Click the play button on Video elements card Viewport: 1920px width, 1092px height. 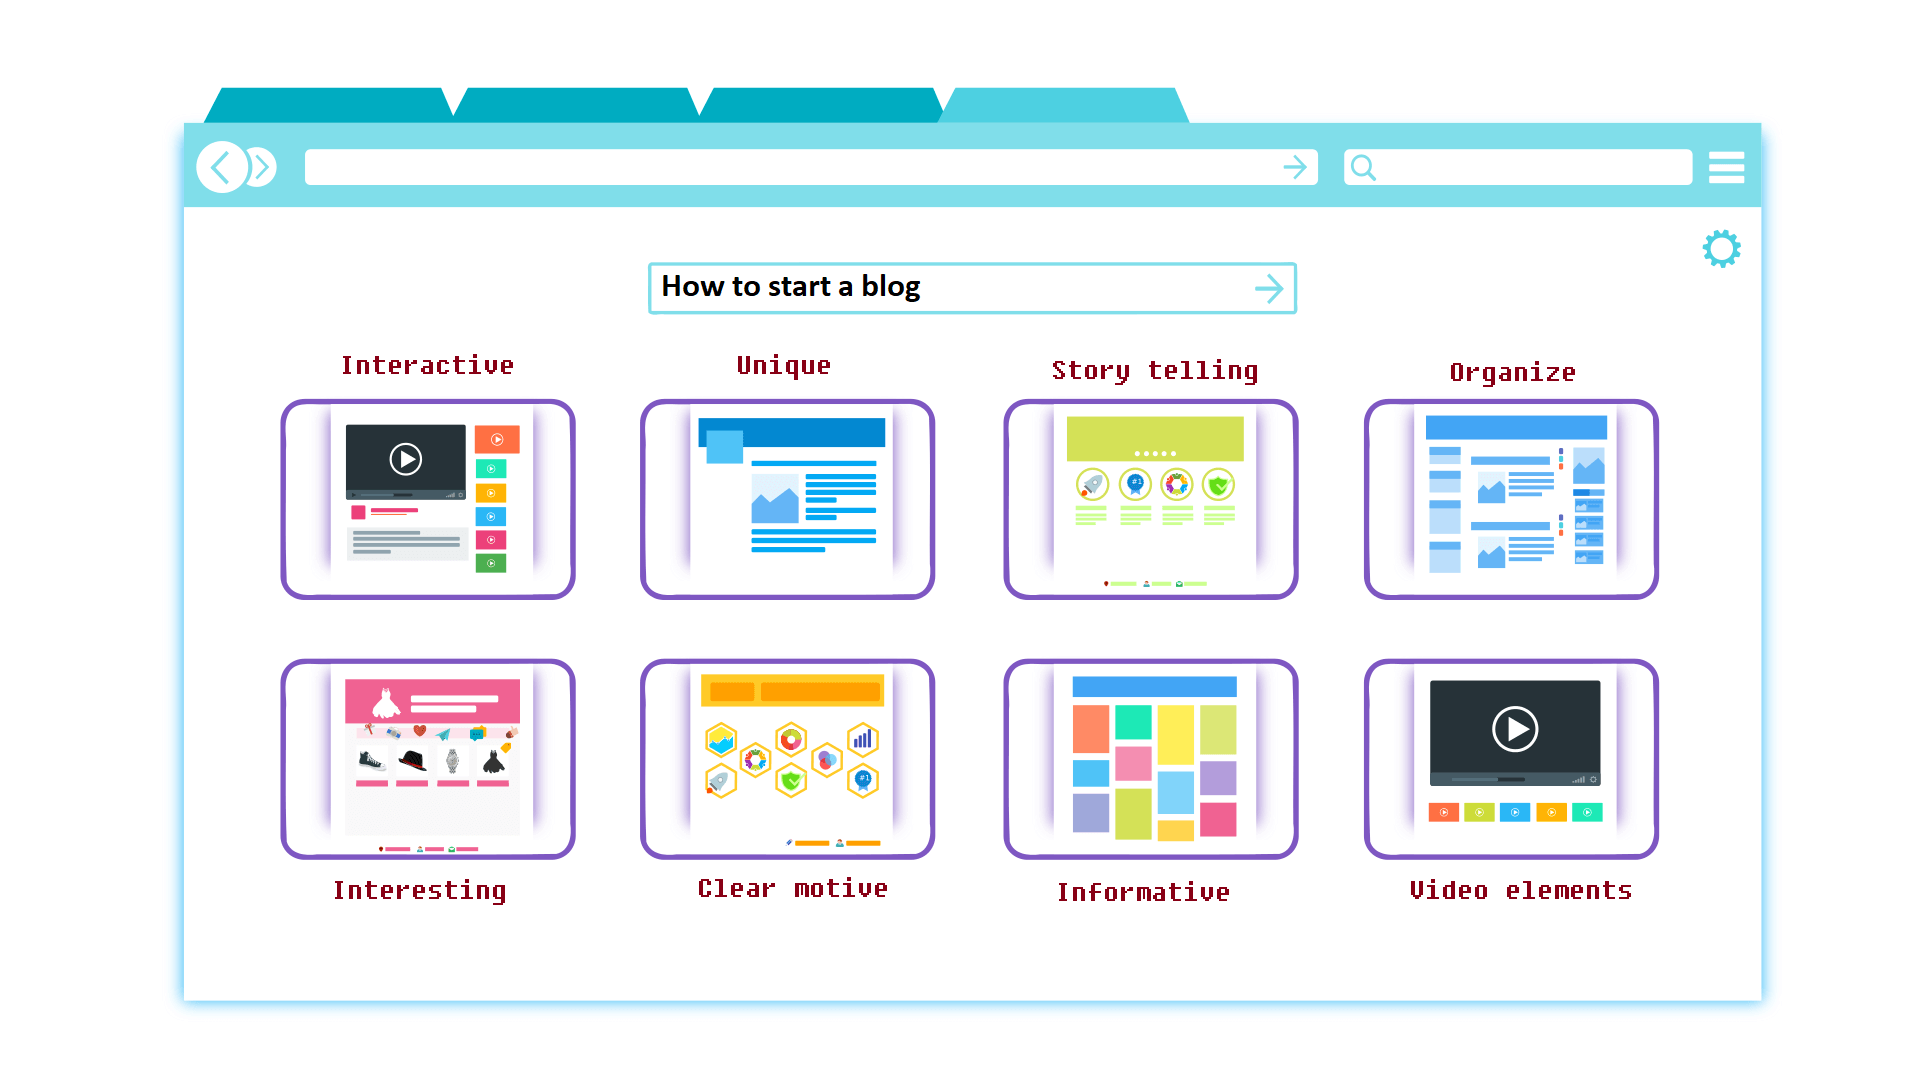click(1514, 731)
